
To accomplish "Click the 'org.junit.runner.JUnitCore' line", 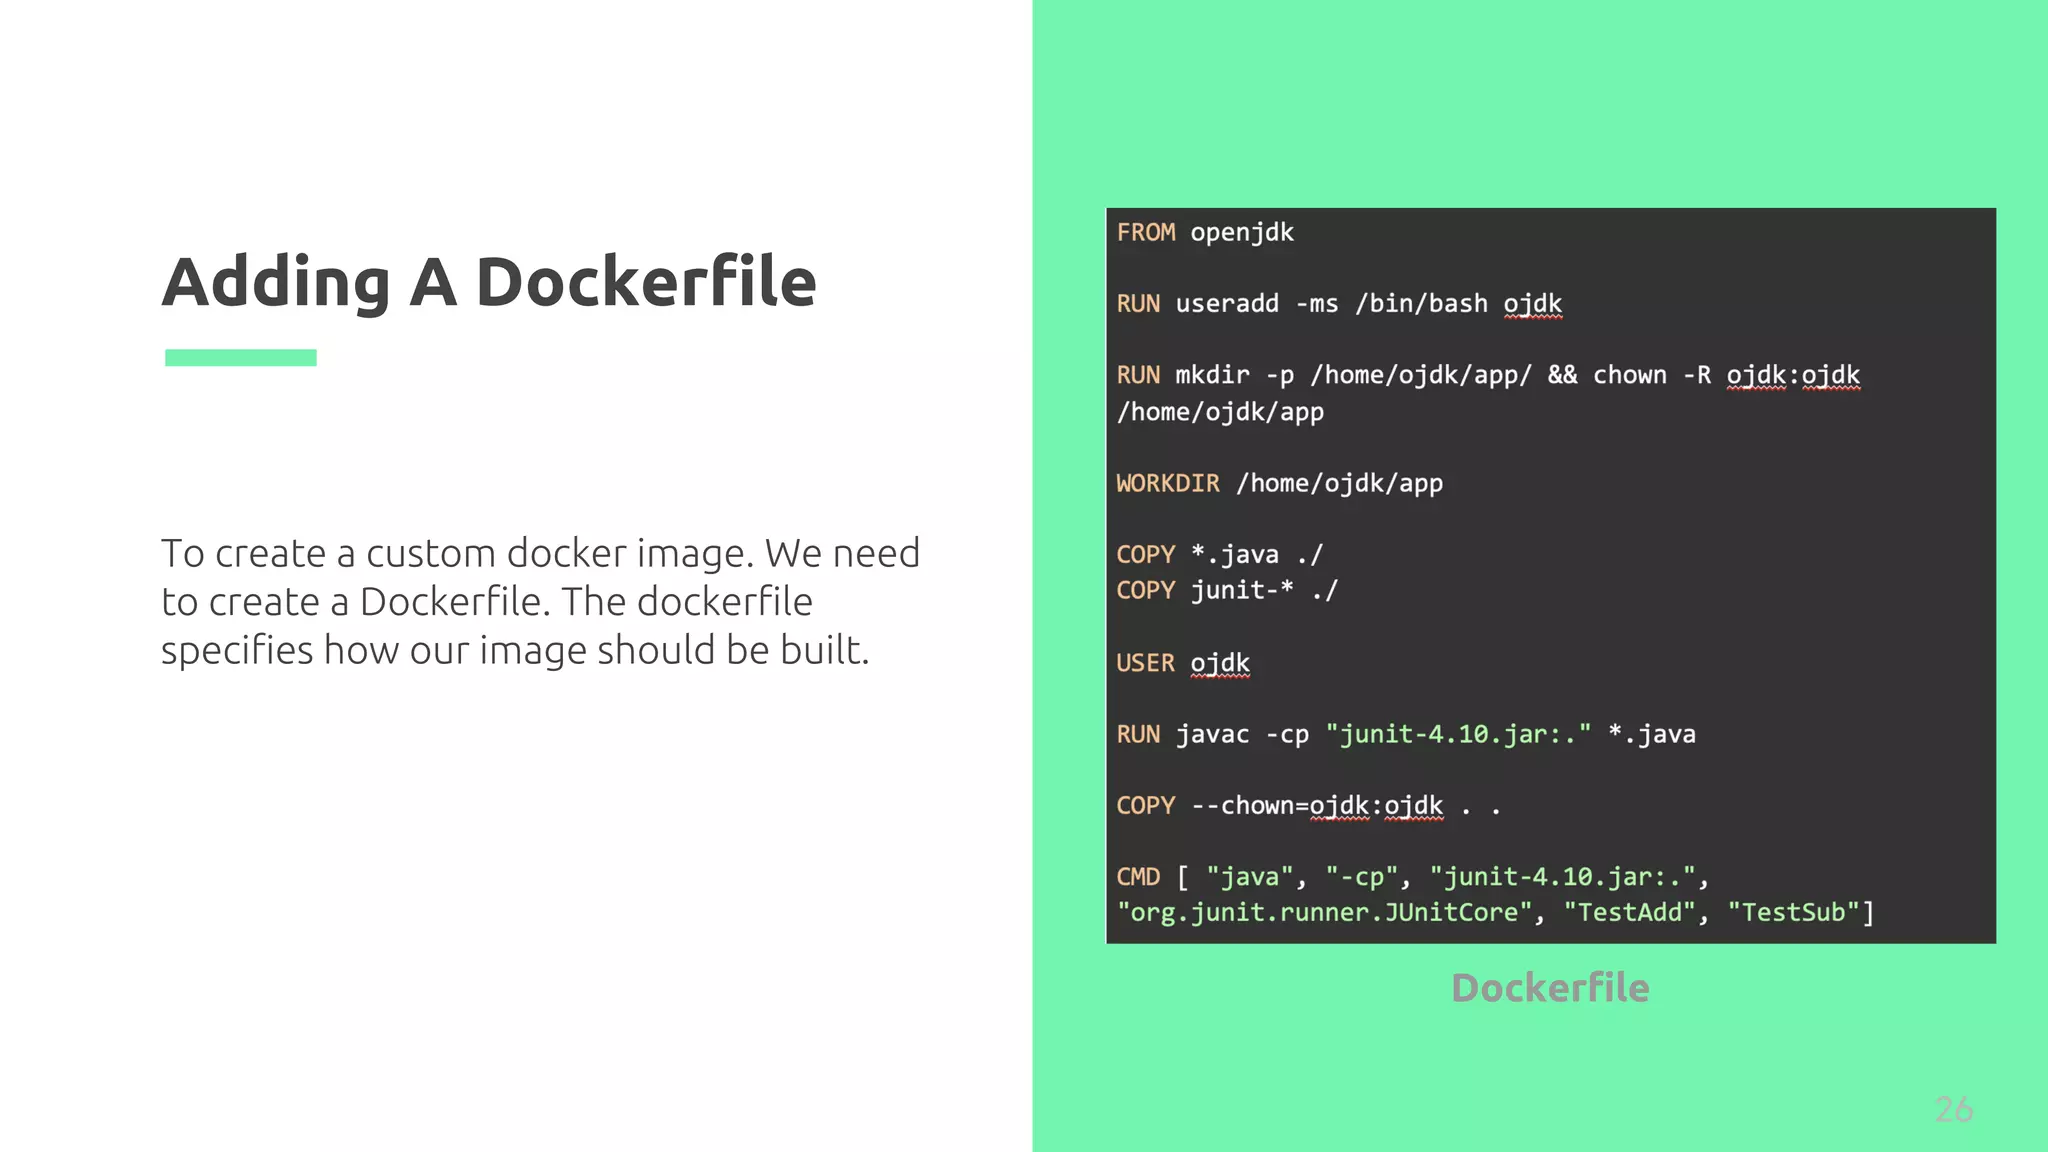I will tap(1495, 912).
